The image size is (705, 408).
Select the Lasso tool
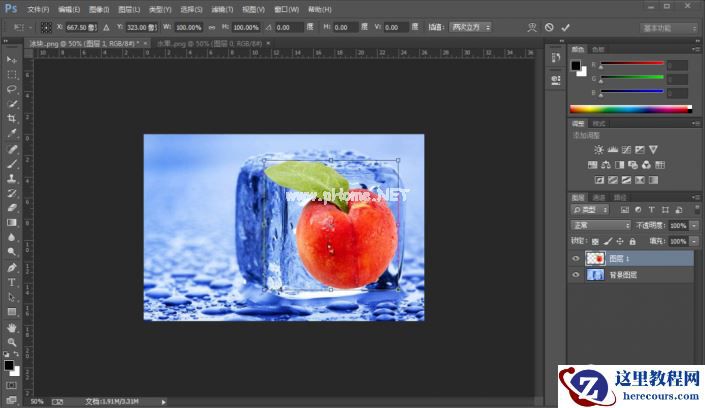(12, 89)
